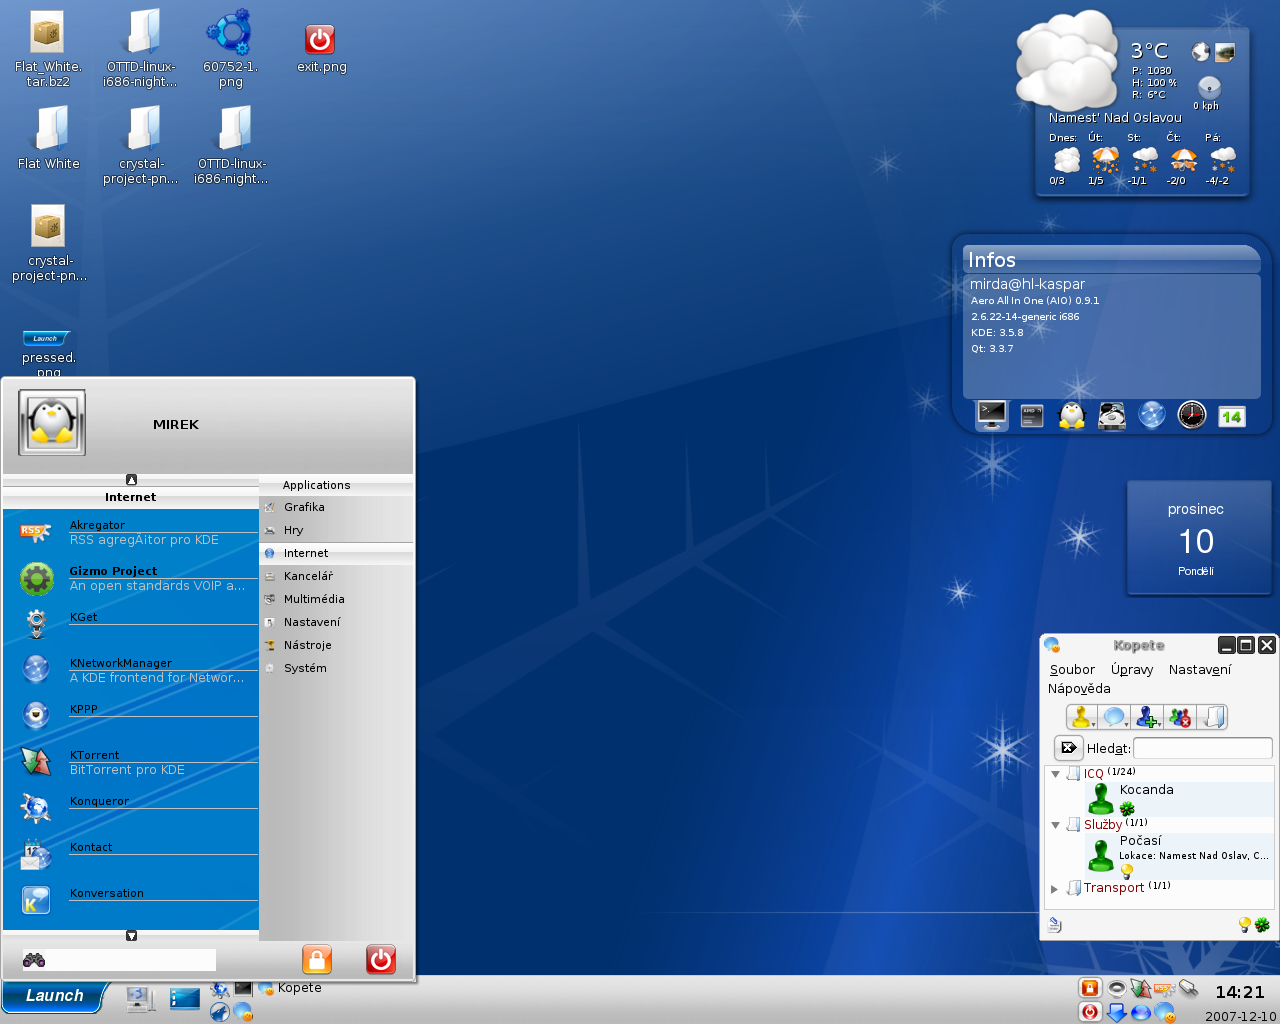Click Kopete speech bubble status message icon

(1113, 717)
